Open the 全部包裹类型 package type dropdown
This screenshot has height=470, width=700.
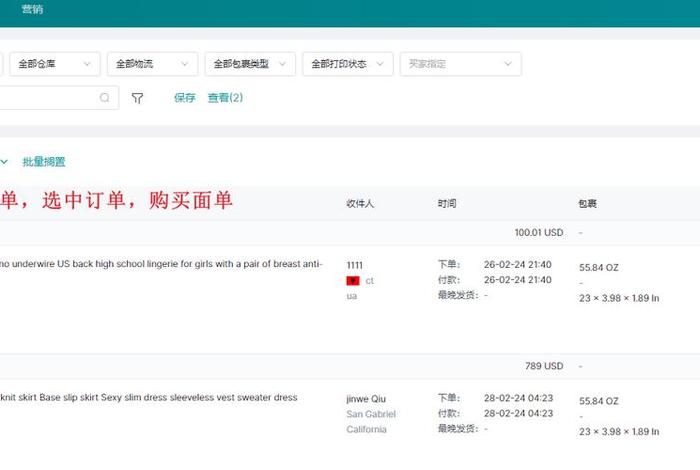[250, 64]
